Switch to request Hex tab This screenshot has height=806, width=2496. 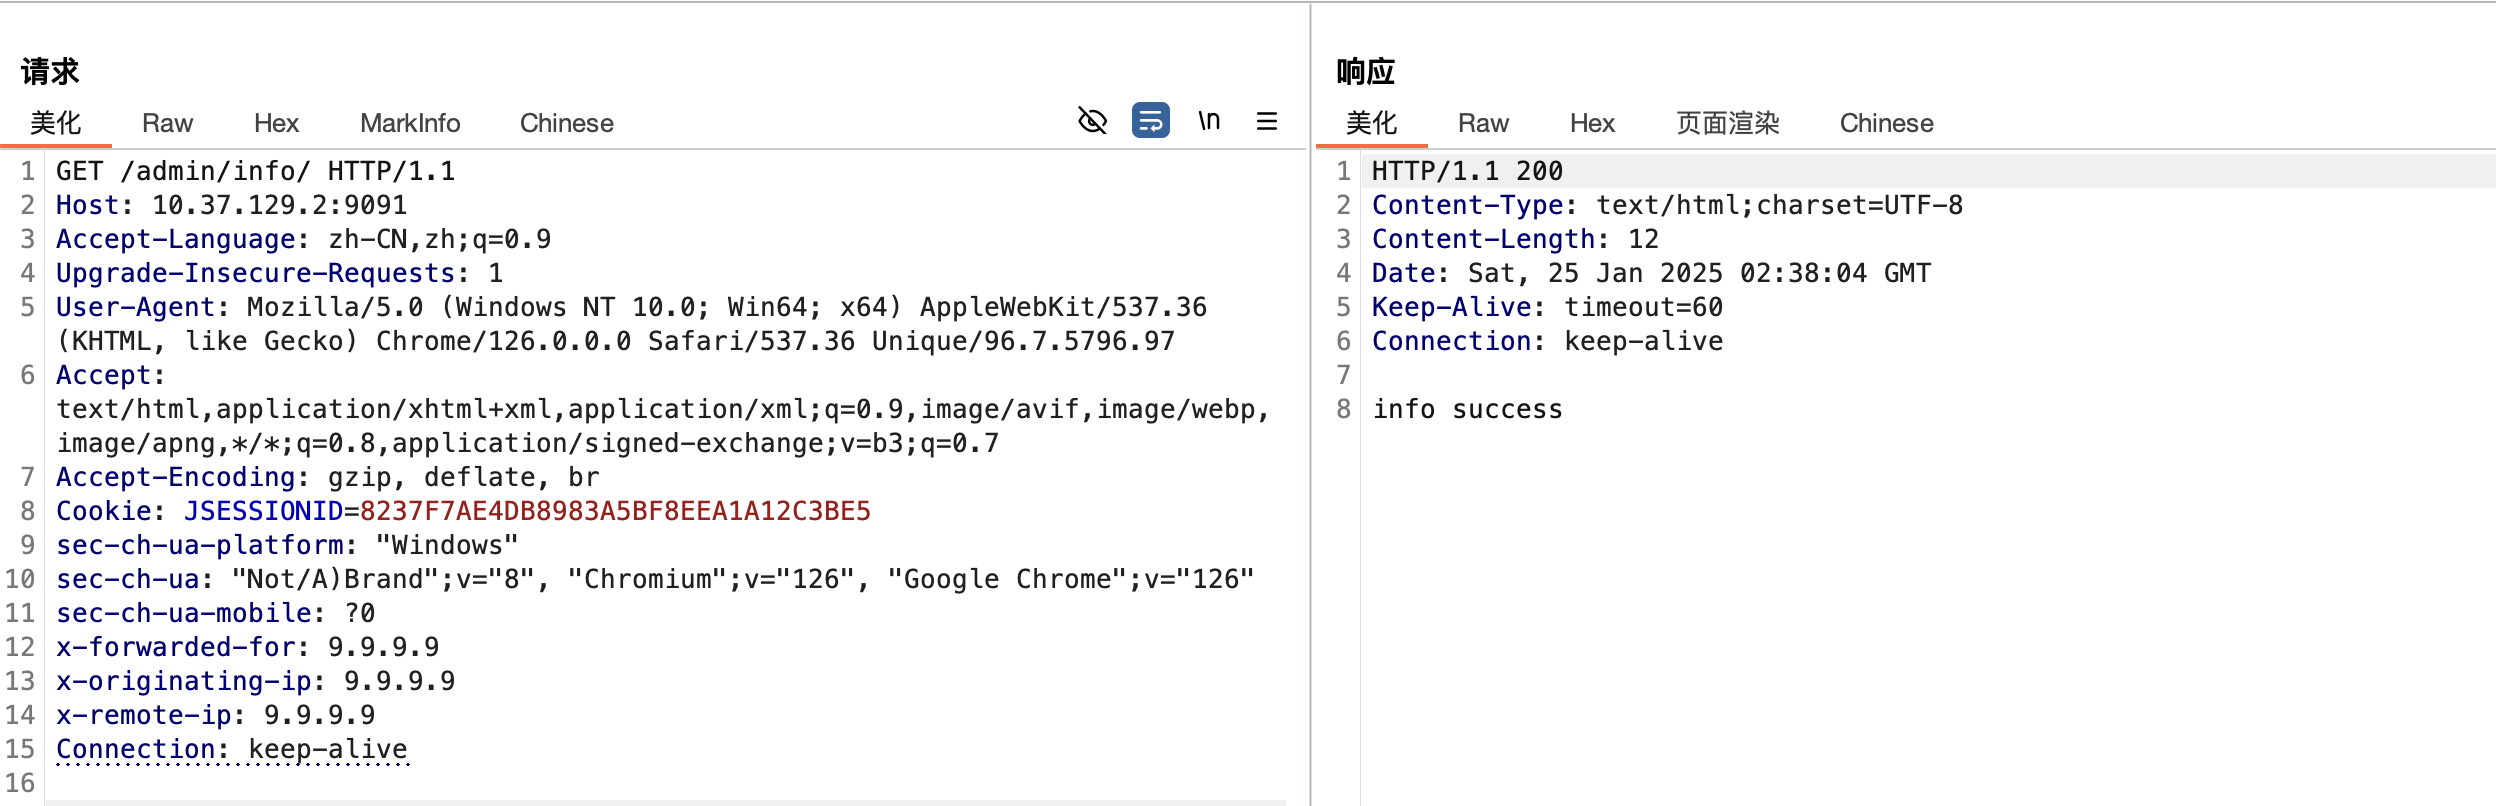click(276, 123)
